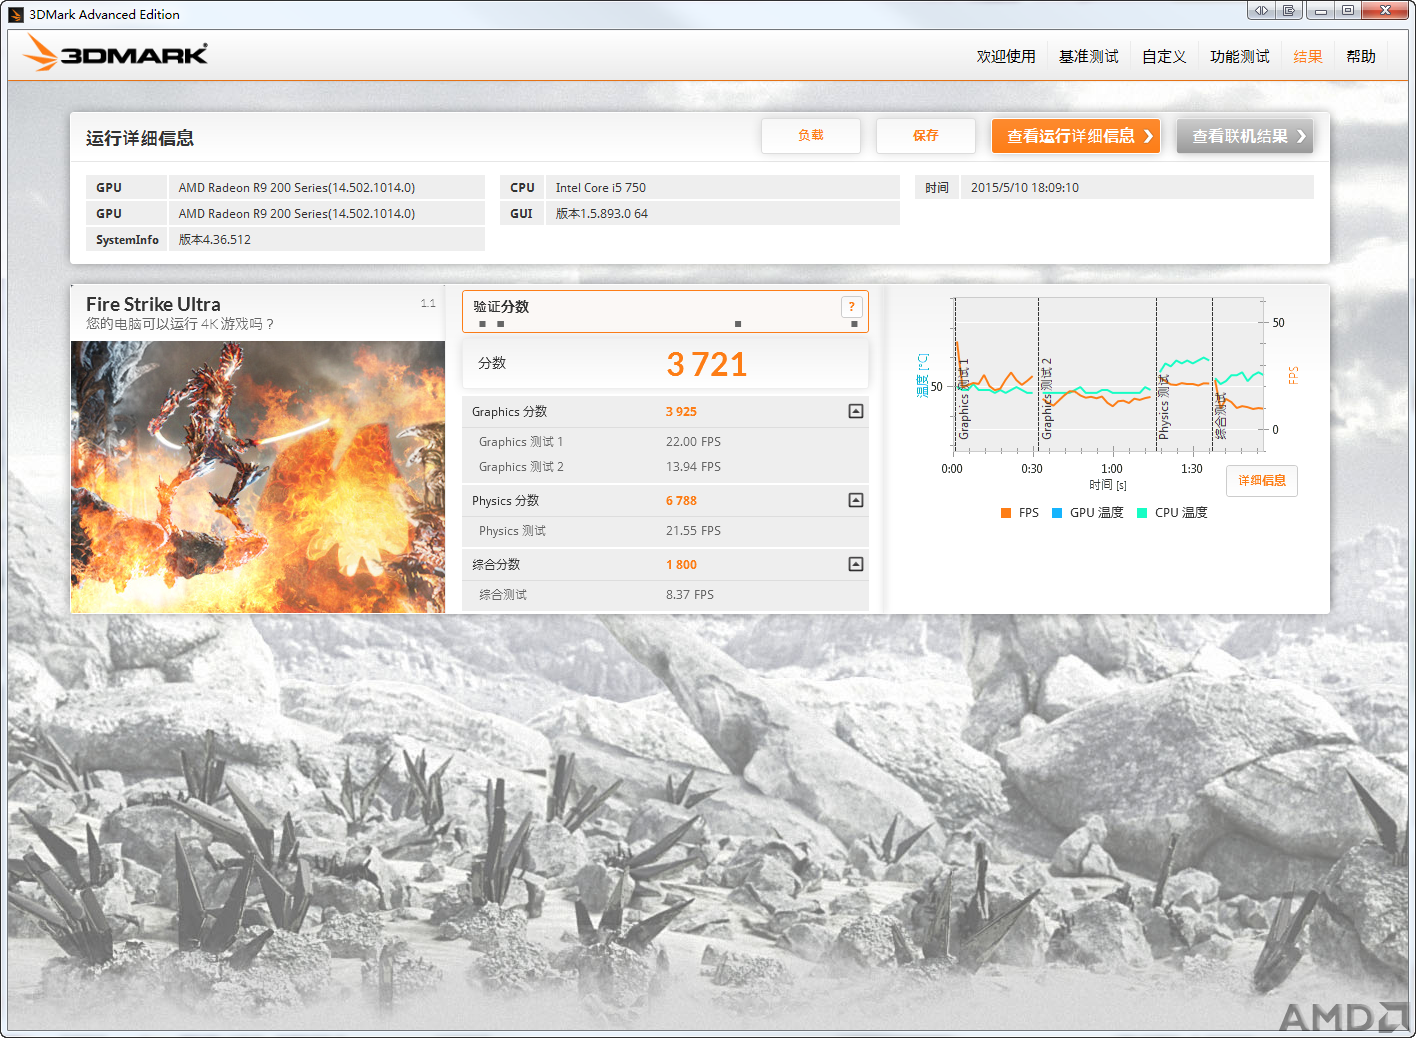Click the GUI 版本1.5.893.0 64 entry
Image resolution: width=1416 pixels, height=1038 pixels.
coord(700,213)
